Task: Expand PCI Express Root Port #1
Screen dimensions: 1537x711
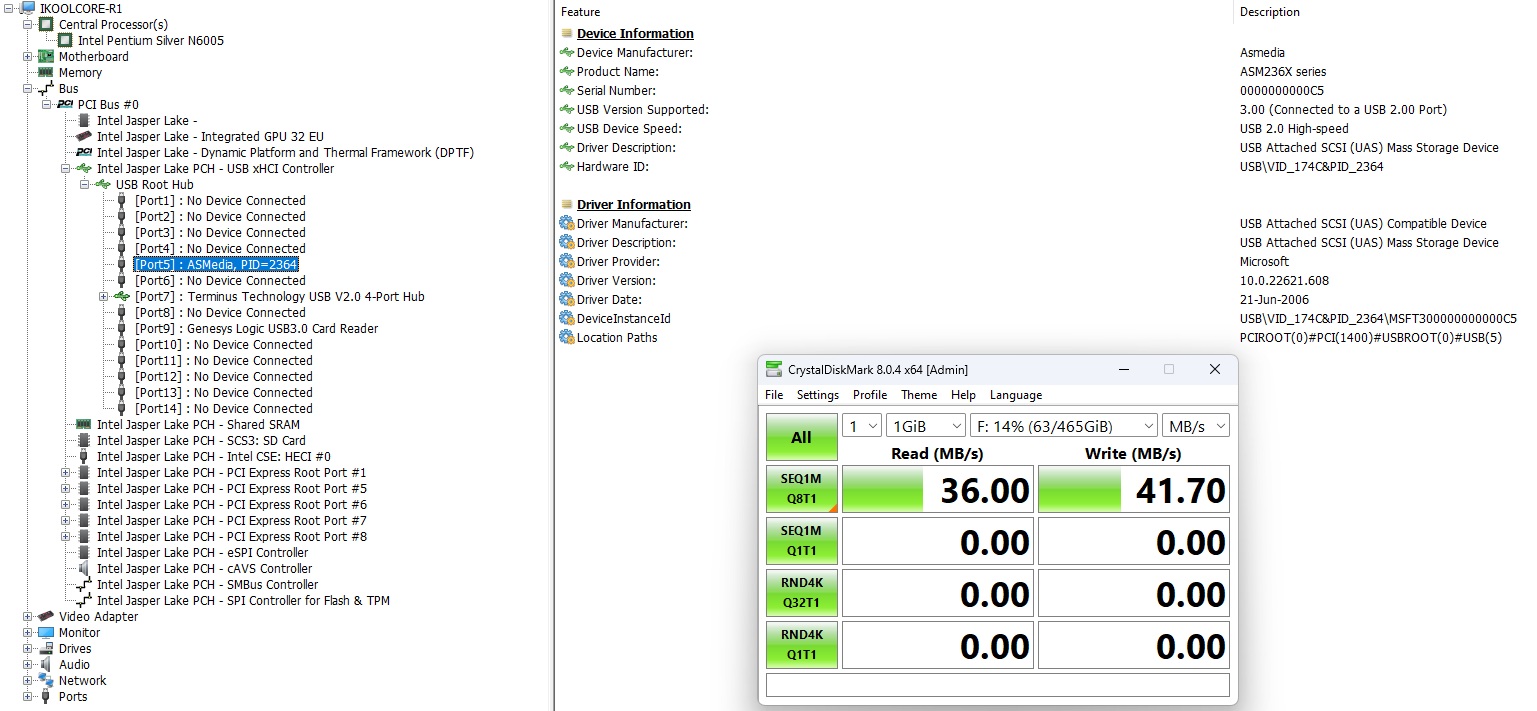Action: tap(66, 472)
